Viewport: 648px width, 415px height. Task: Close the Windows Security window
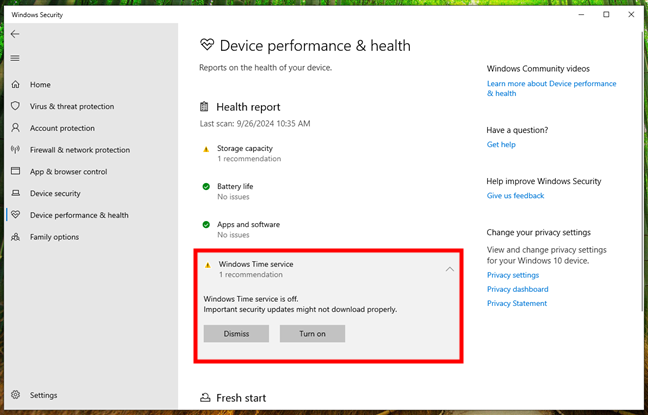pos(631,14)
